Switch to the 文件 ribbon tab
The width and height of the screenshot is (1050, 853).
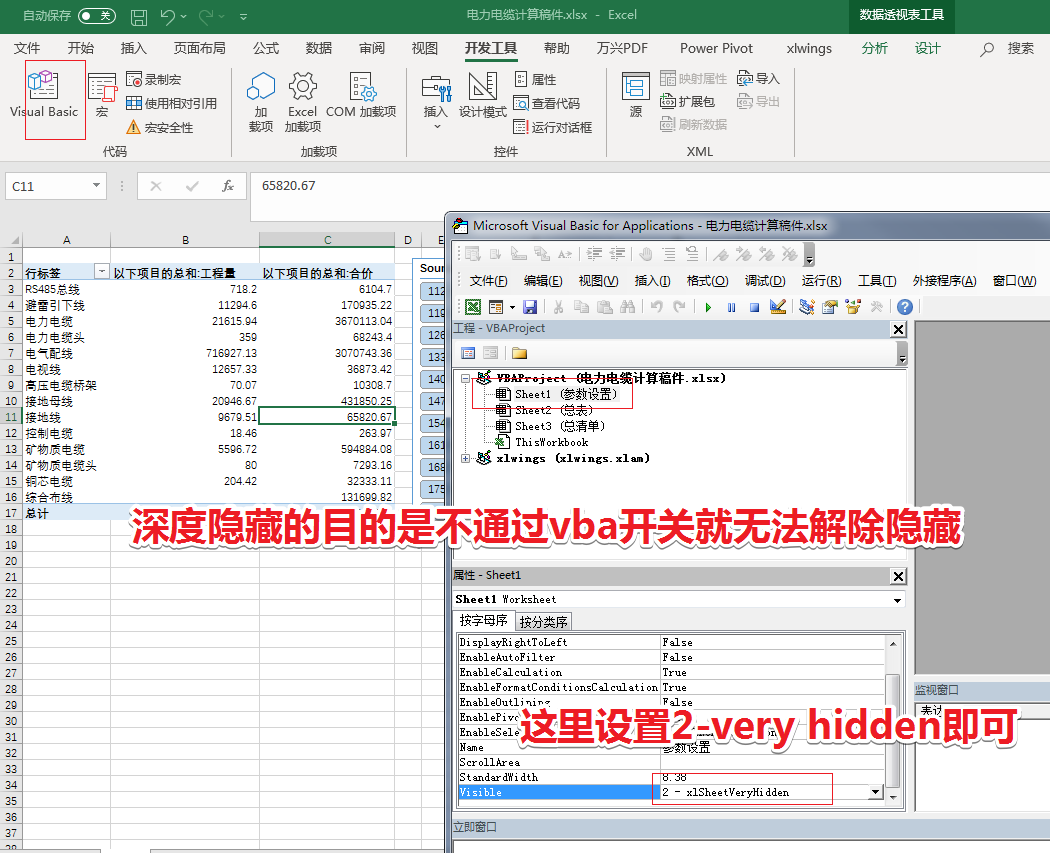tap(27, 48)
